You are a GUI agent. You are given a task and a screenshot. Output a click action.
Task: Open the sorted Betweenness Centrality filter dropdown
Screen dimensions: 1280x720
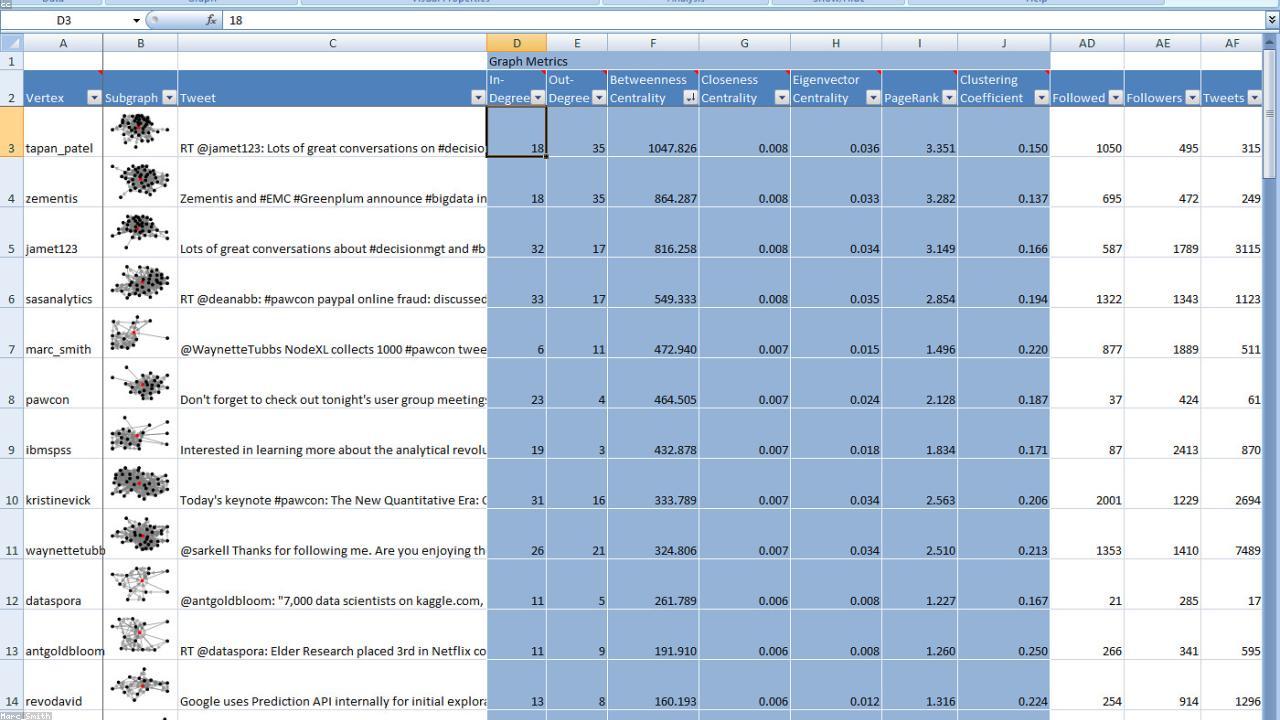click(690, 98)
